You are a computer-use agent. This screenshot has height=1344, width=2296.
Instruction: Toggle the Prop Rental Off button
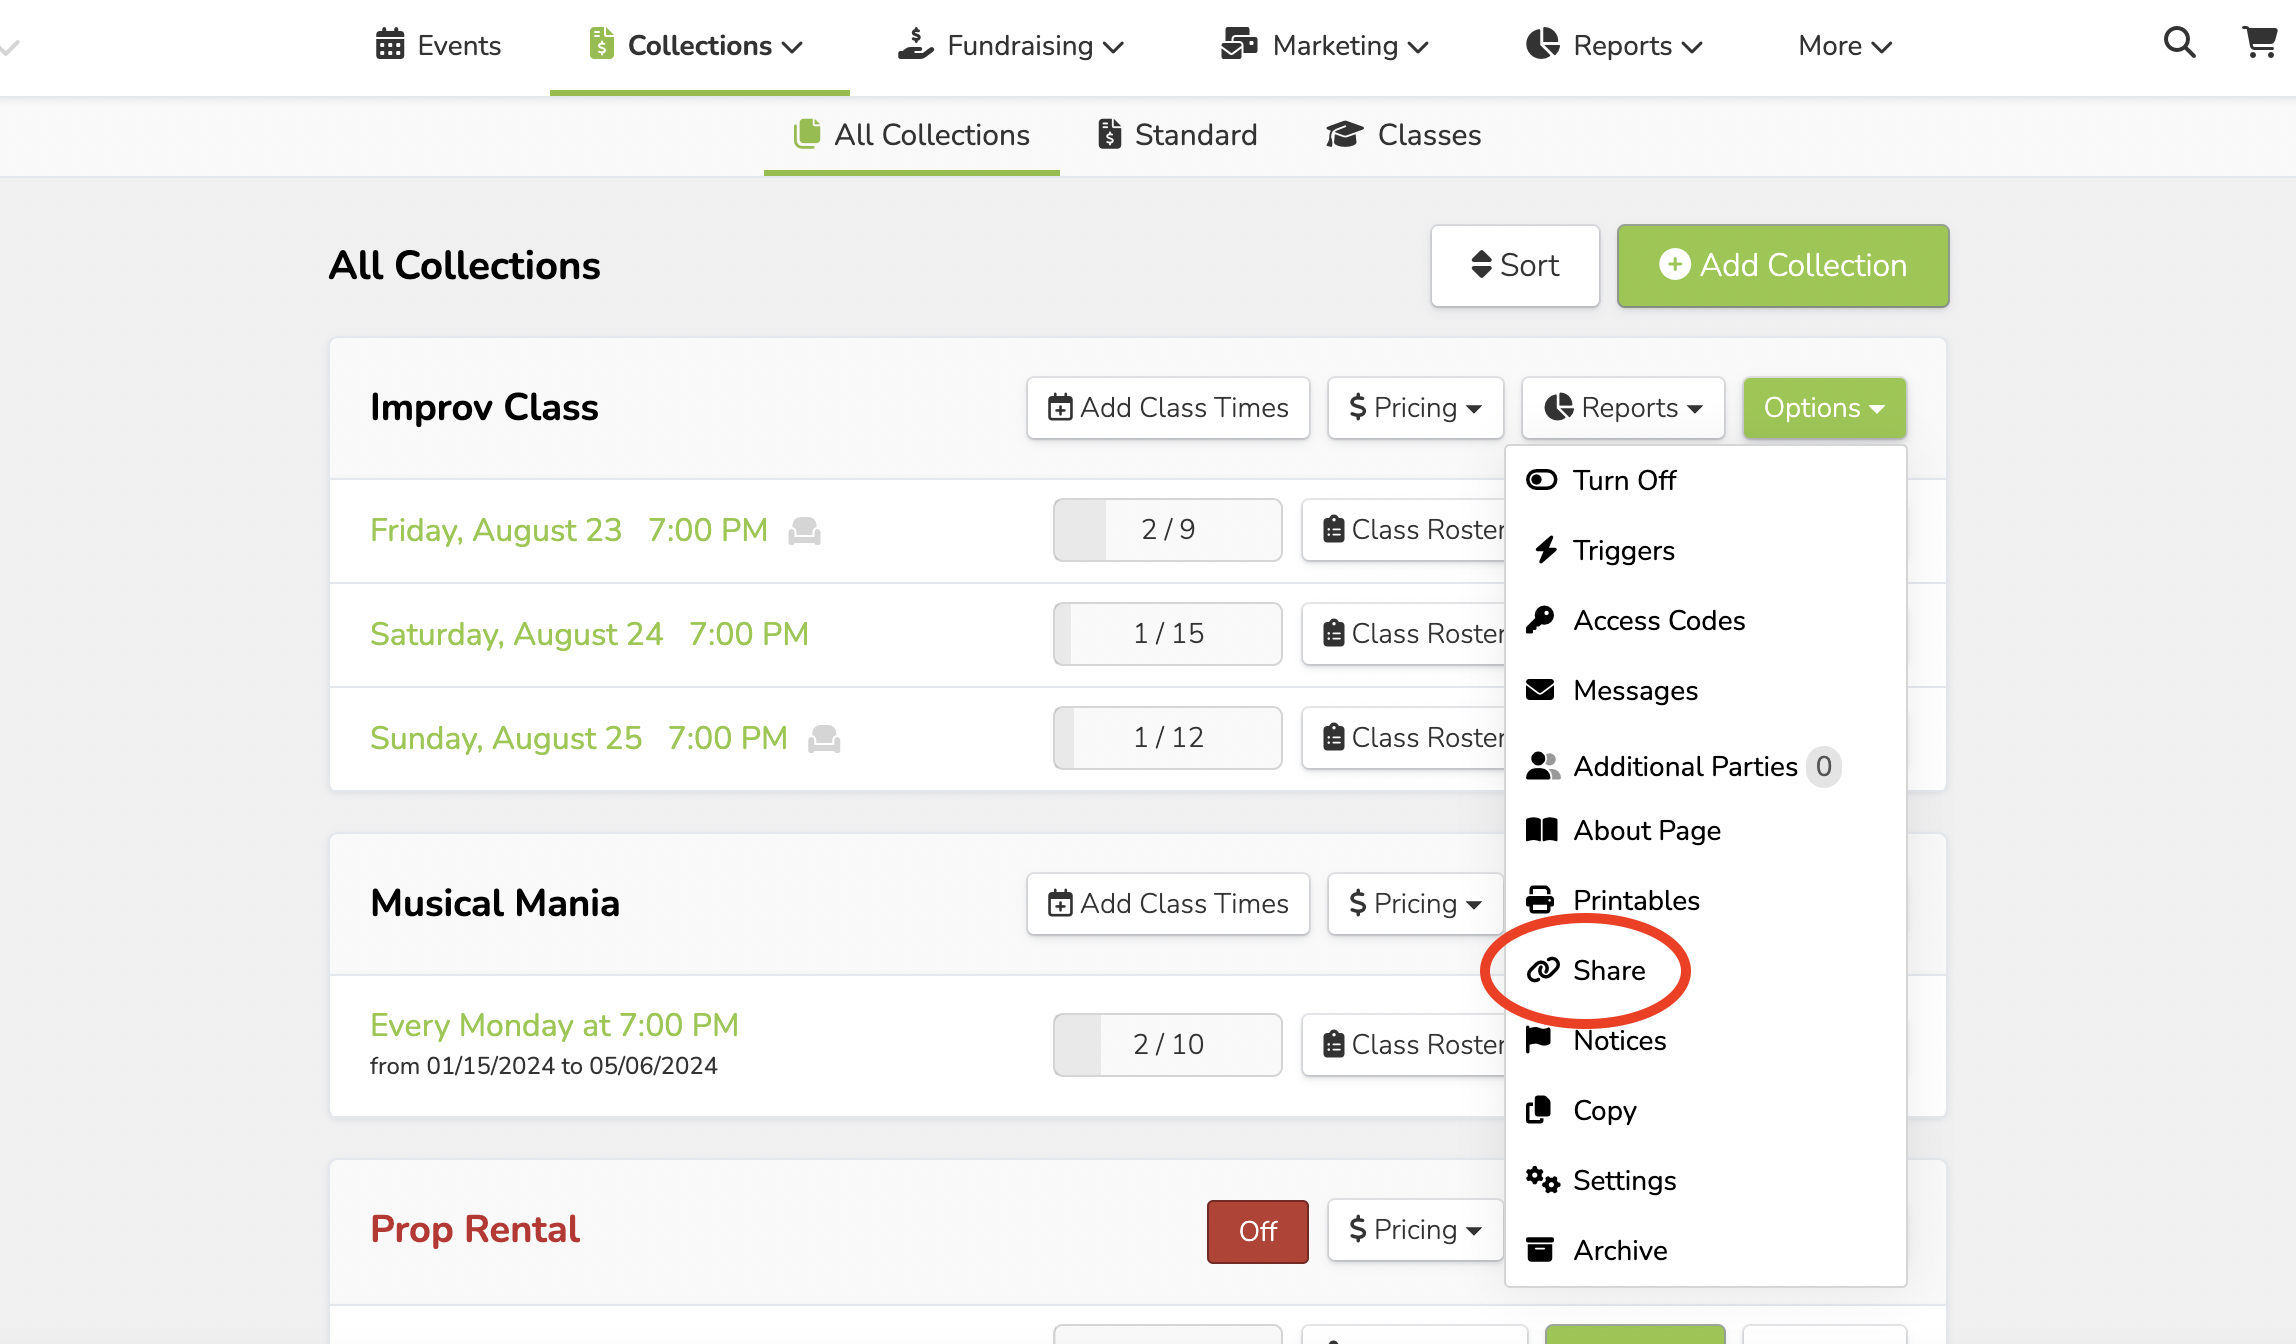[1257, 1231]
